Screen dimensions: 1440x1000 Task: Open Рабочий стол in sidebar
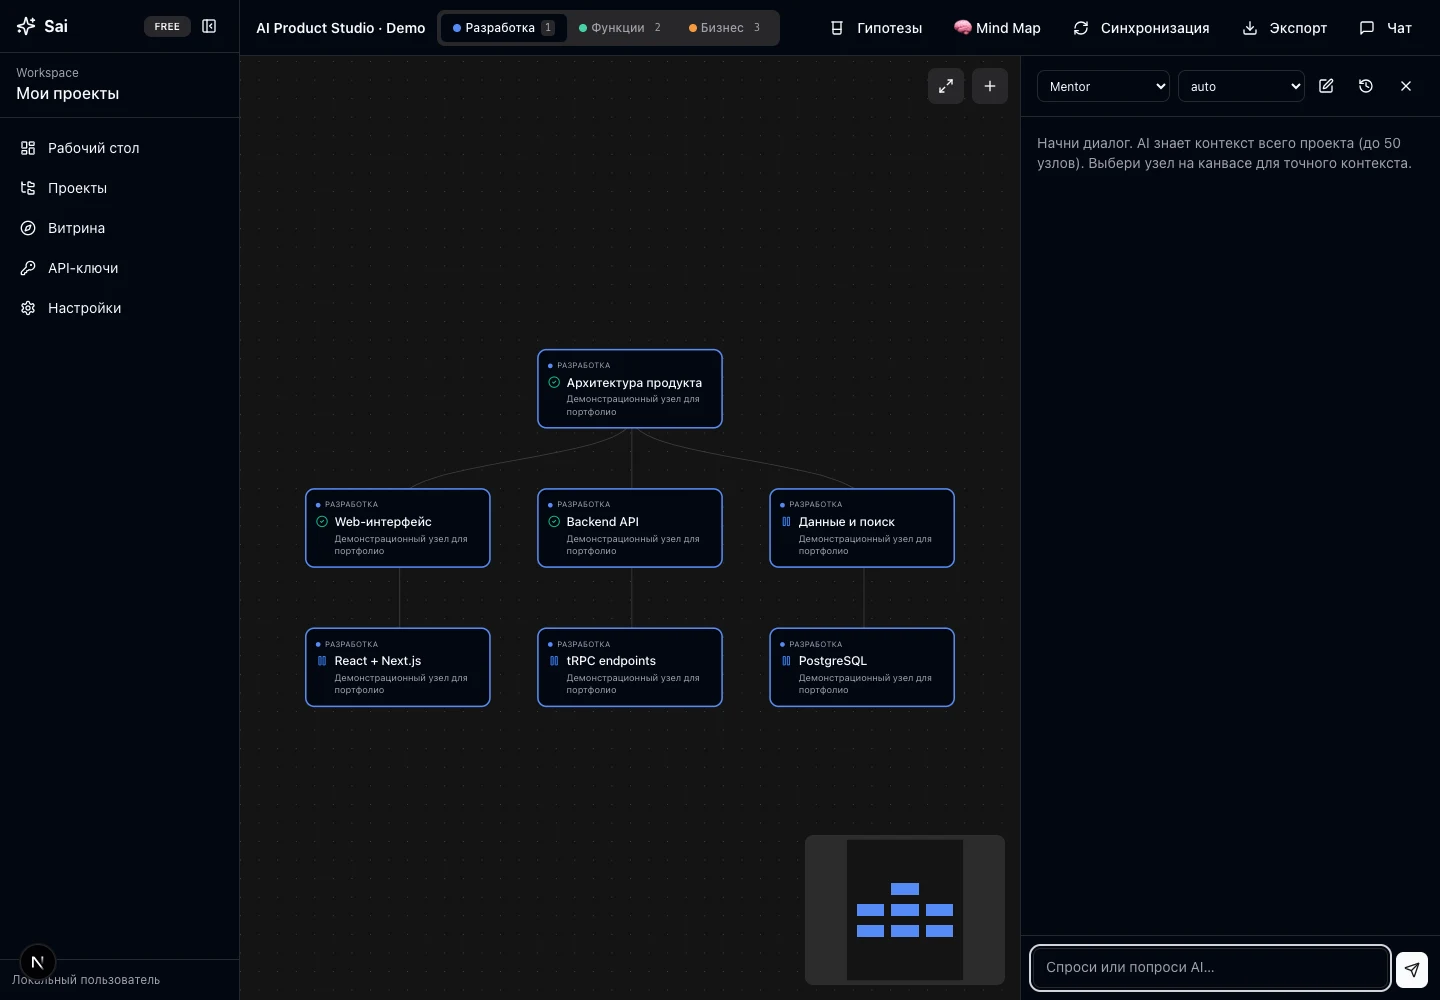(119, 148)
